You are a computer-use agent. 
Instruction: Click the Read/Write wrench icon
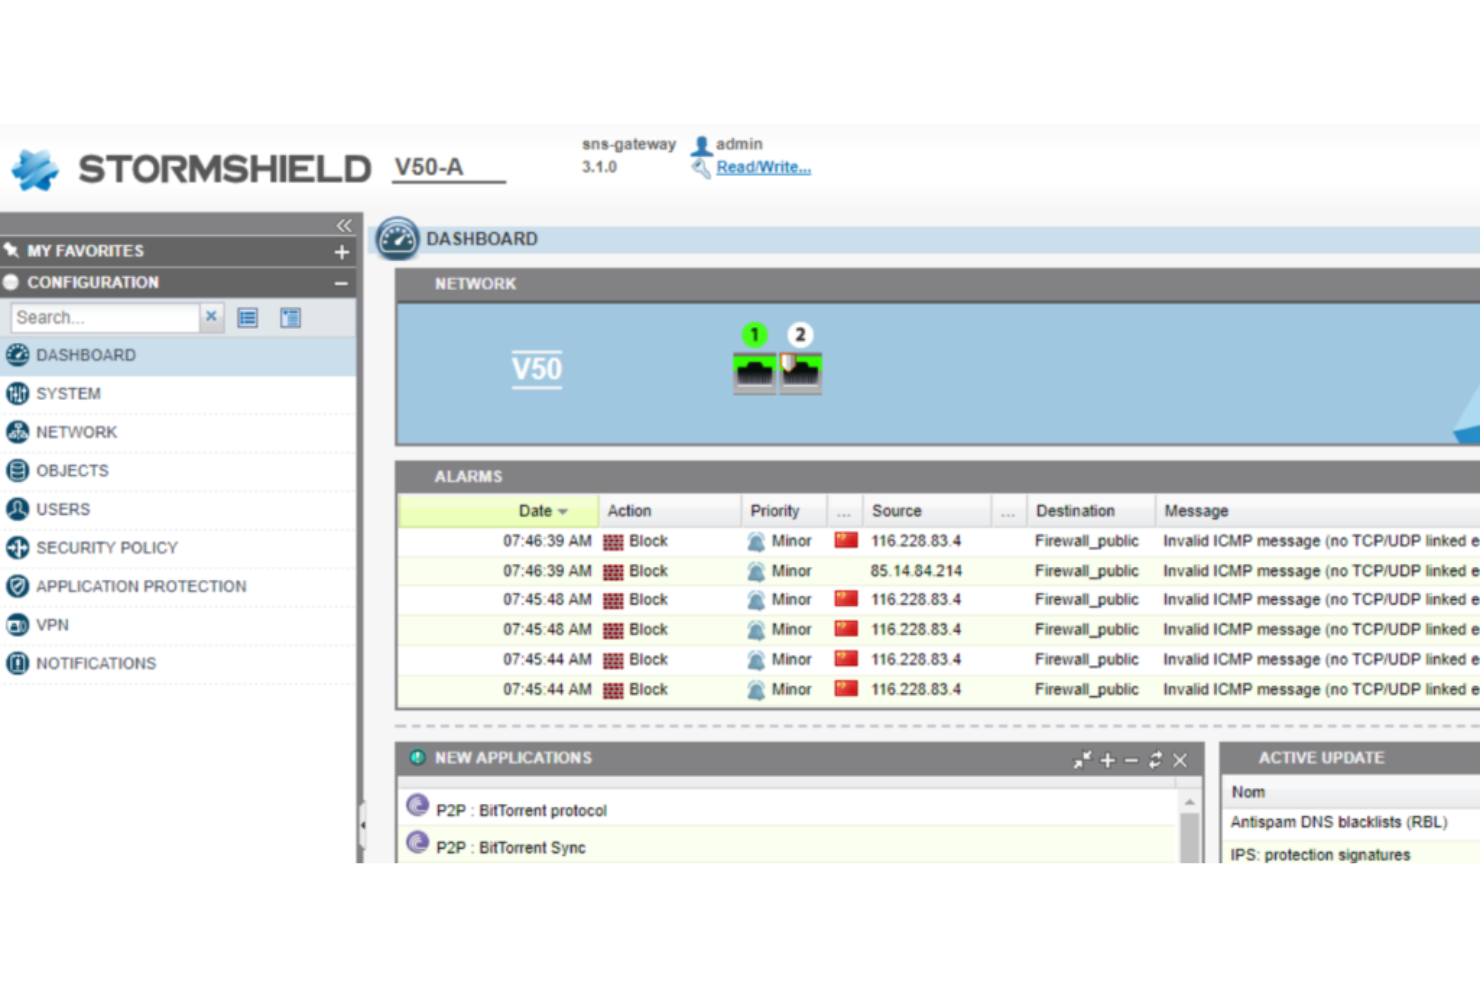pyautogui.click(x=701, y=168)
